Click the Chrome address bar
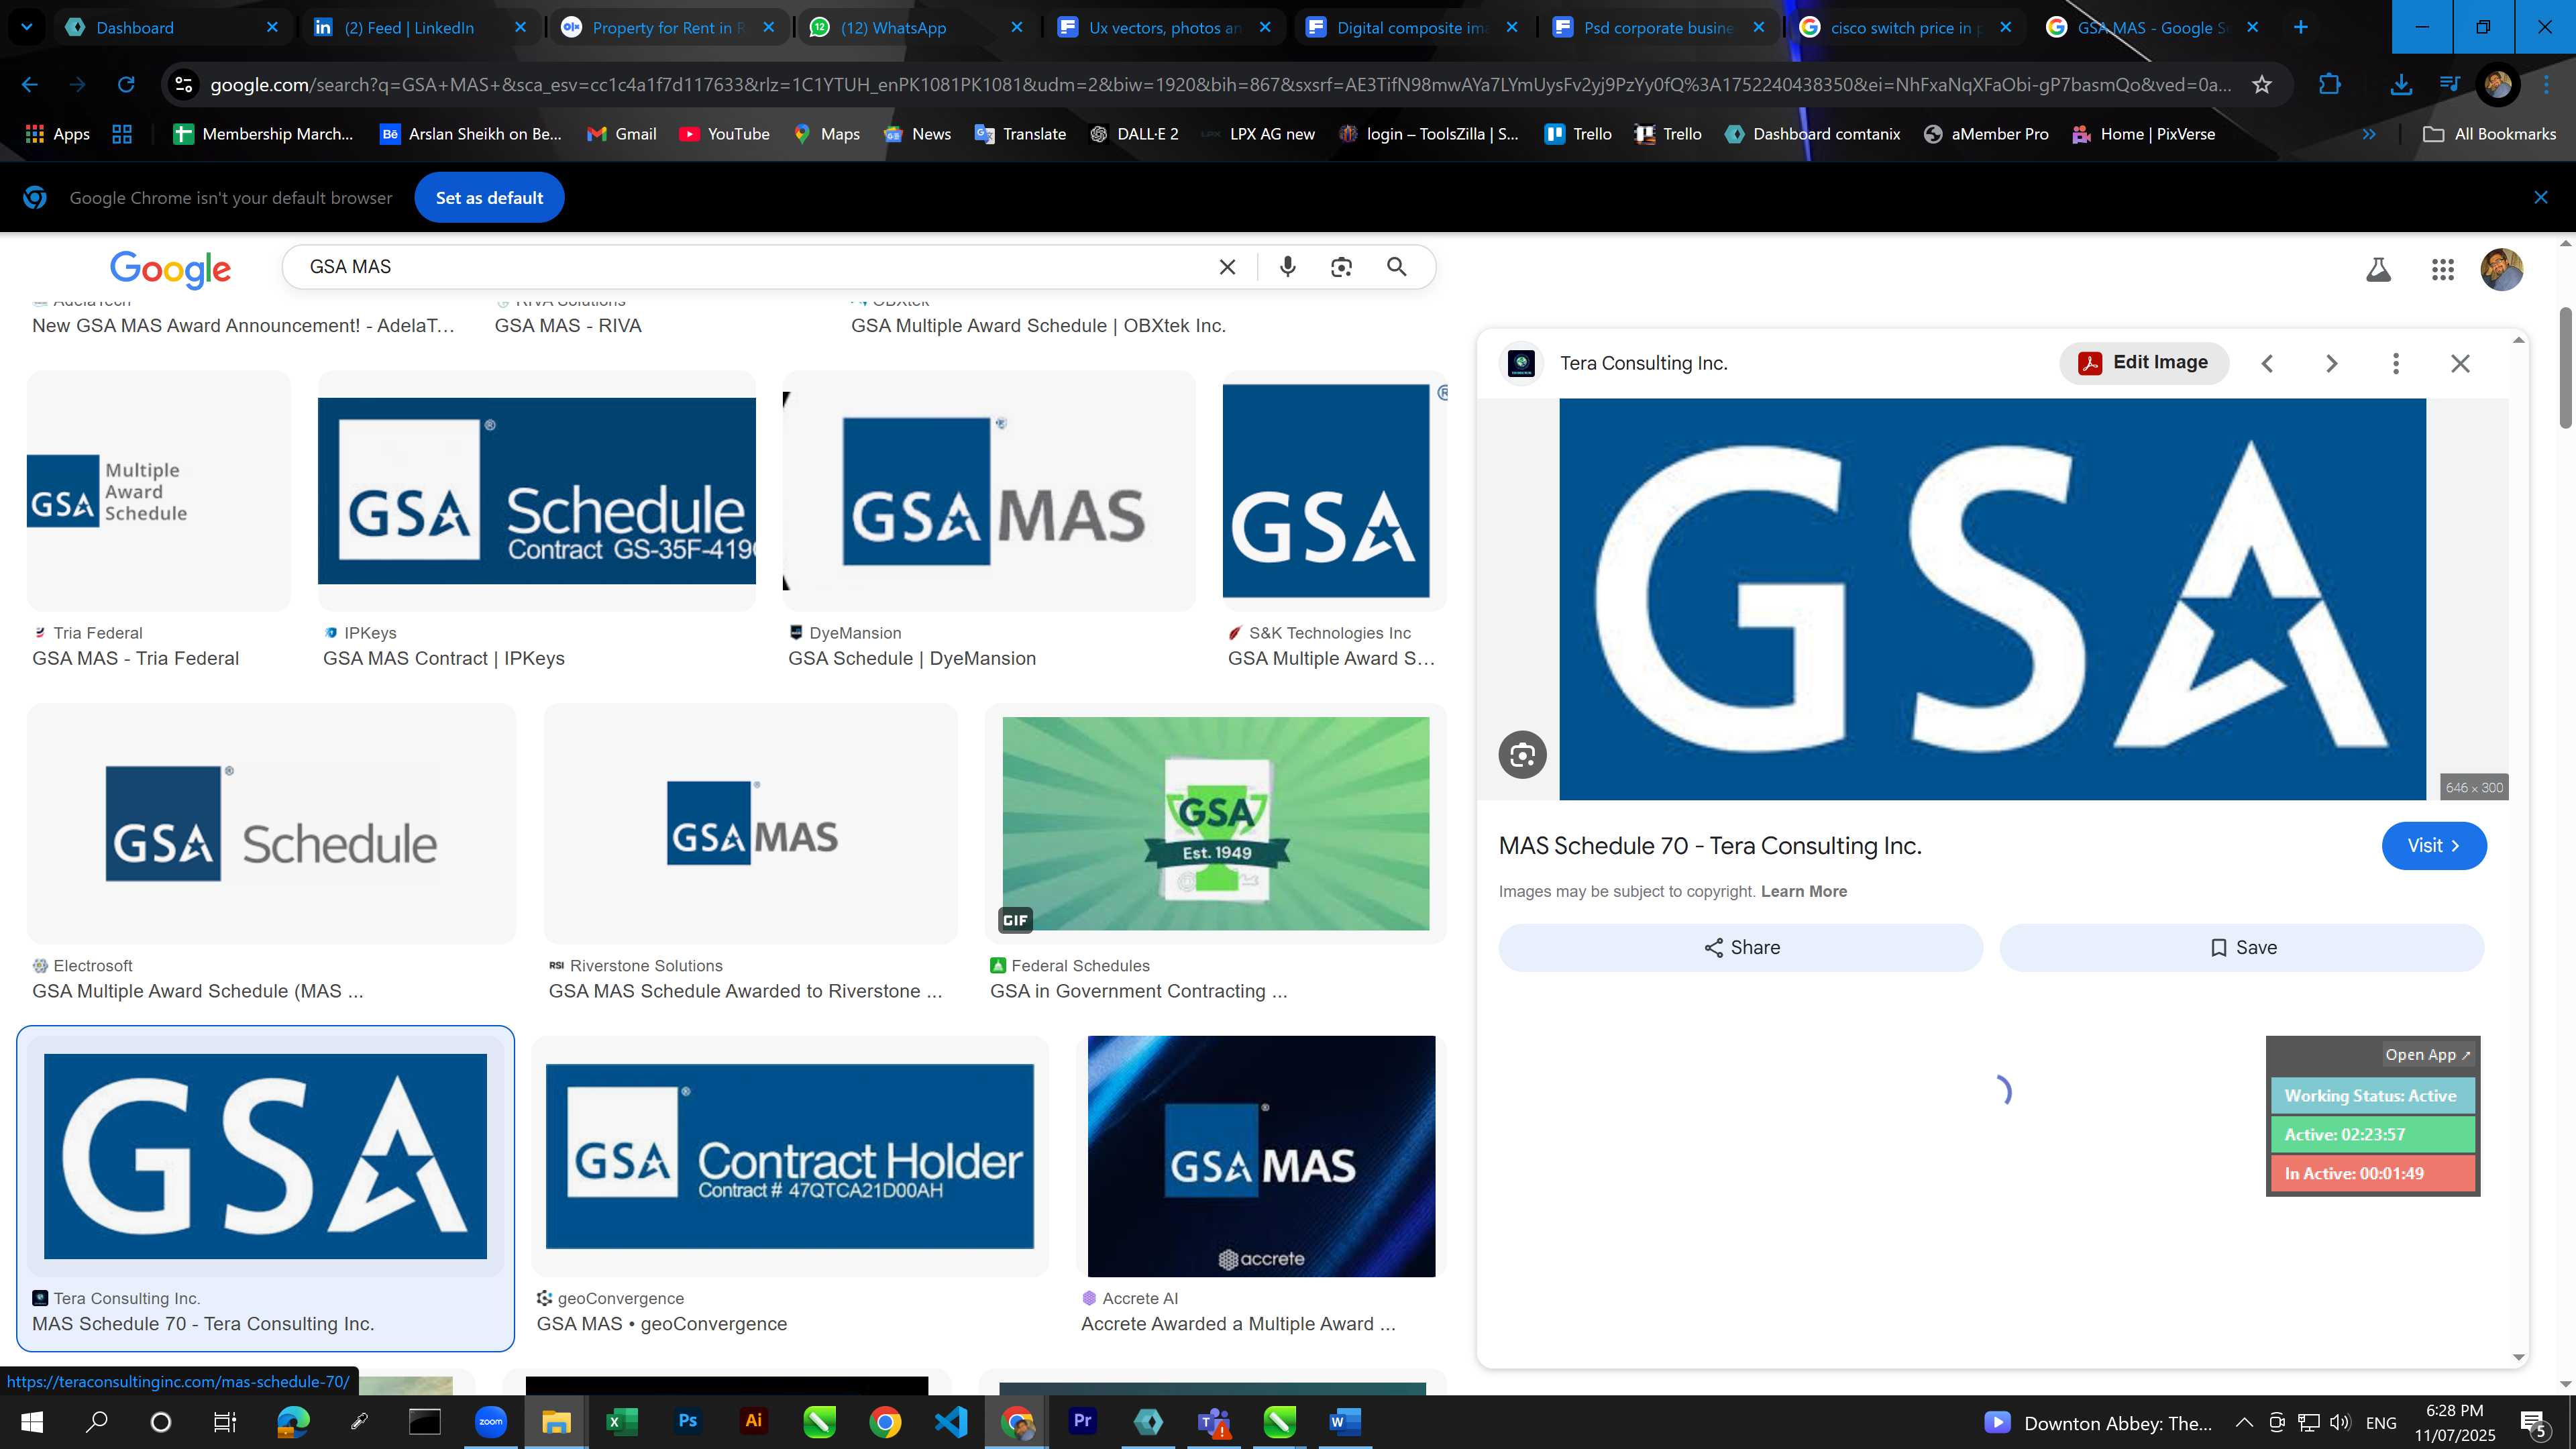Image resolution: width=2576 pixels, height=1449 pixels. 1220,85
